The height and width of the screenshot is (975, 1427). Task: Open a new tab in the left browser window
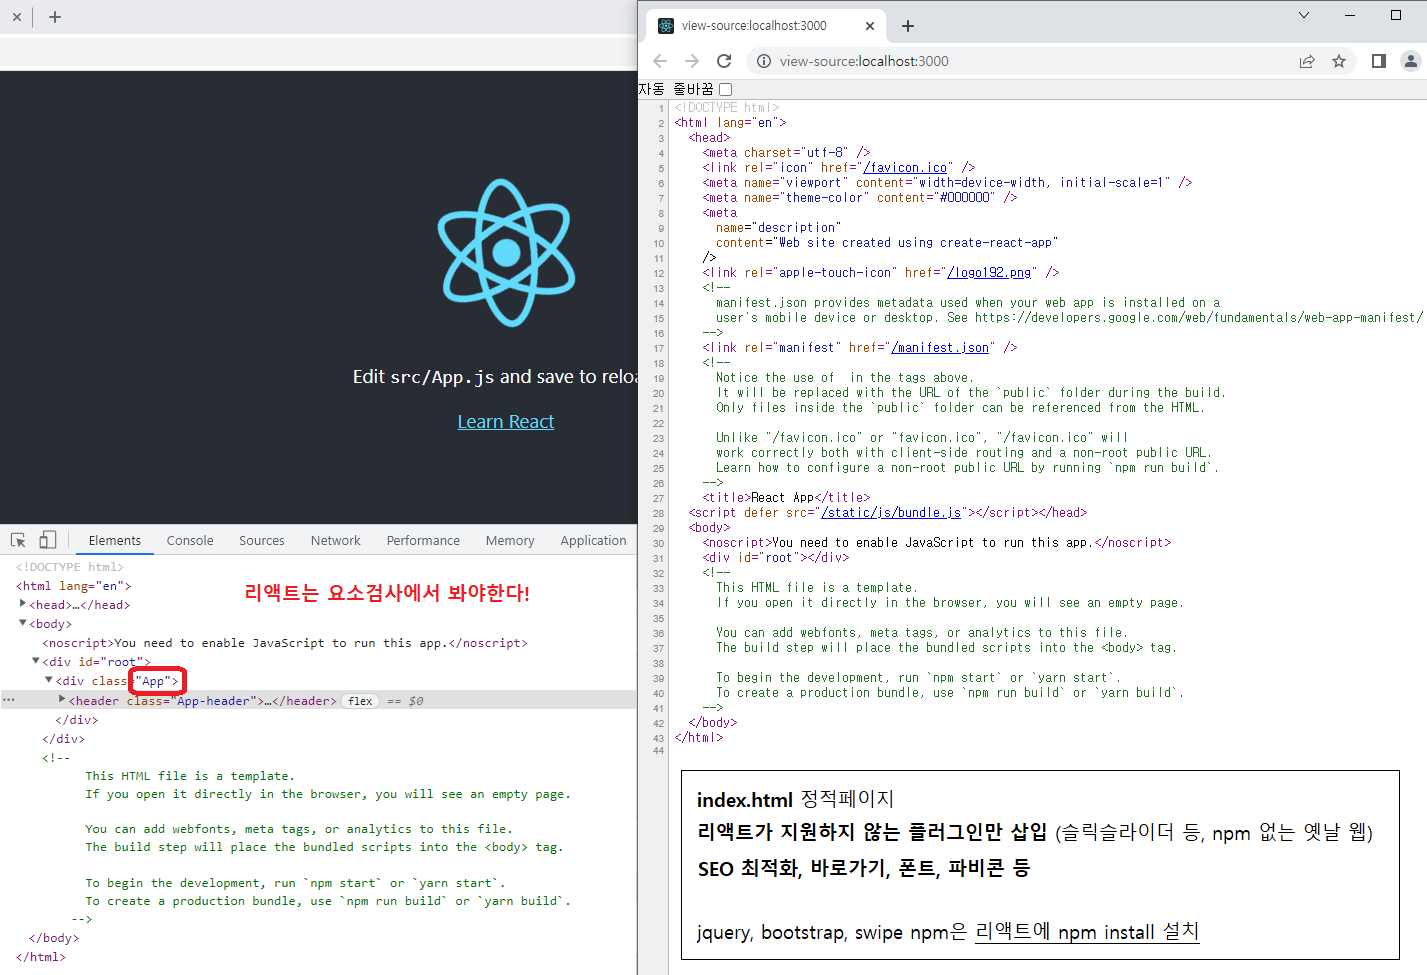point(55,17)
